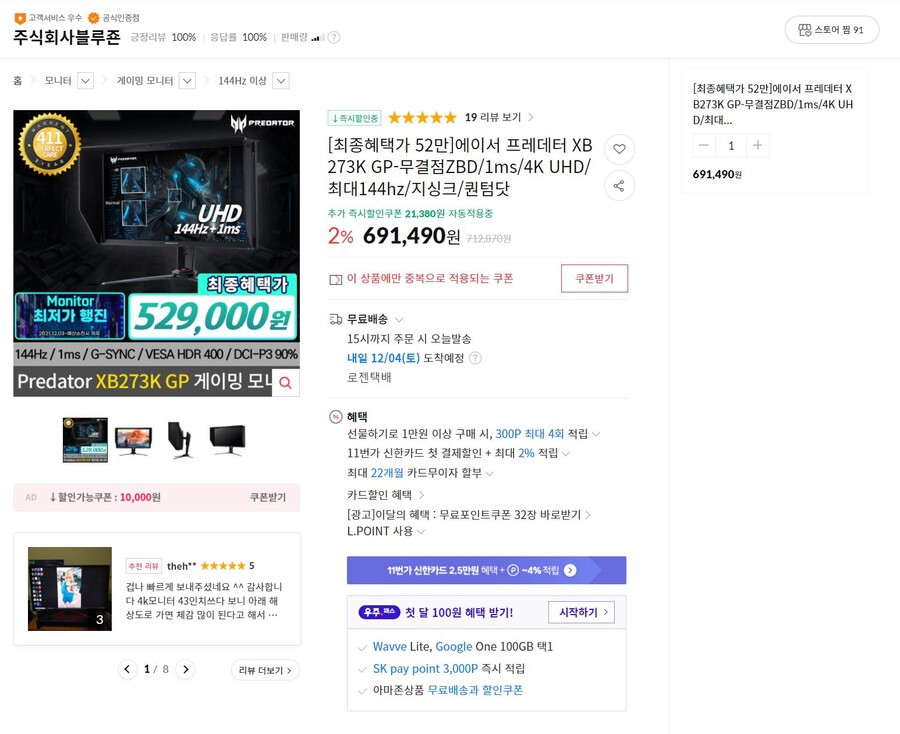The image size is (900, 734).
Task: Click the 리뷰 더보기 button
Action: pos(265,670)
